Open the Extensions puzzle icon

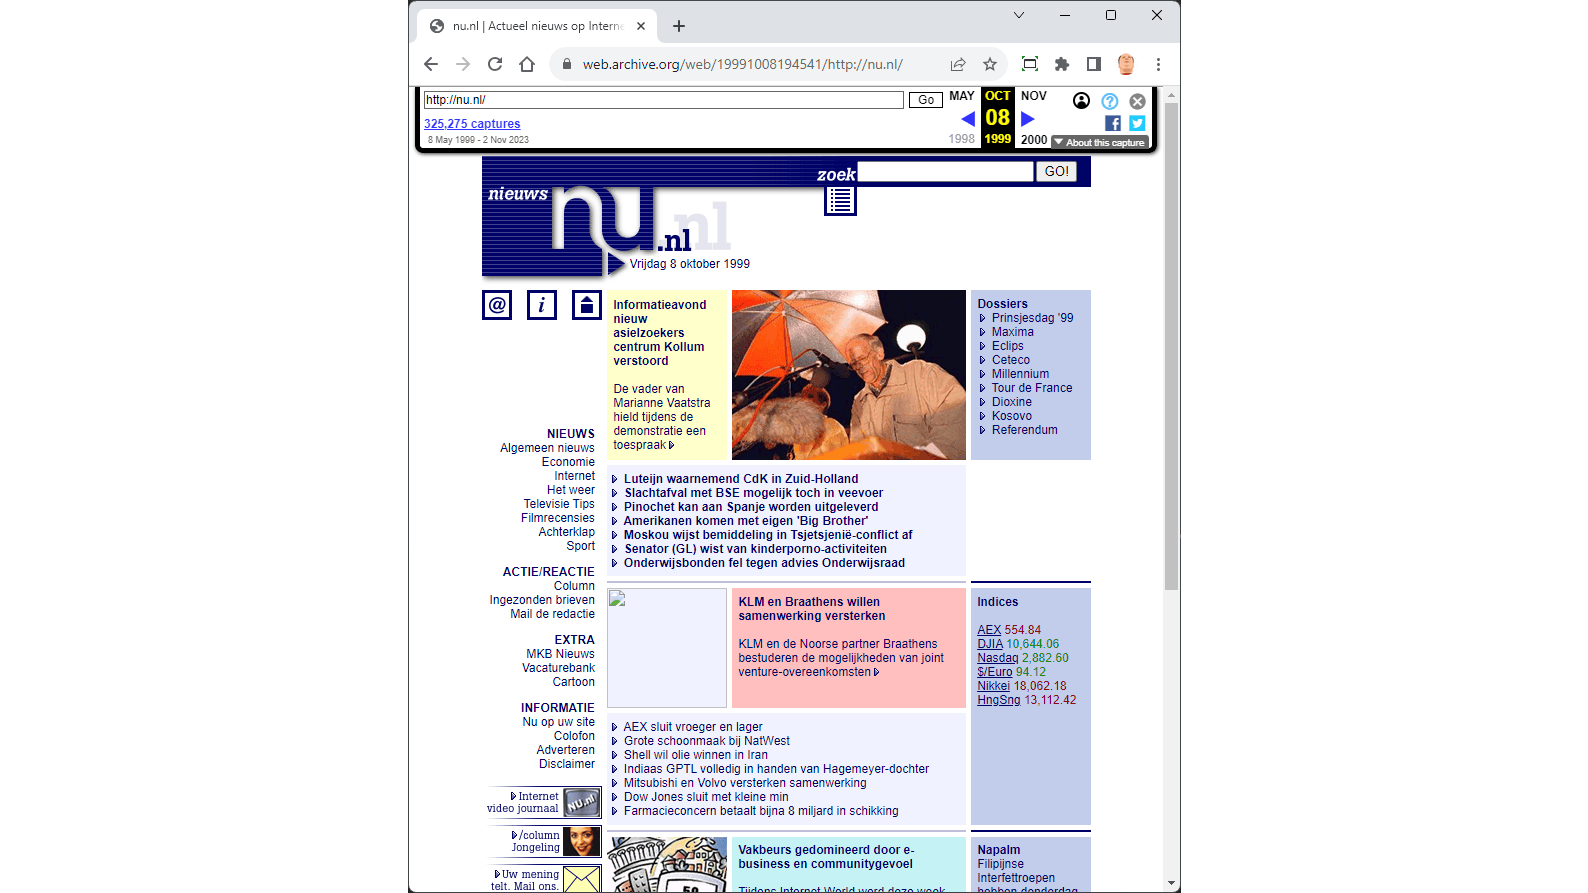[x=1062, y=64]
